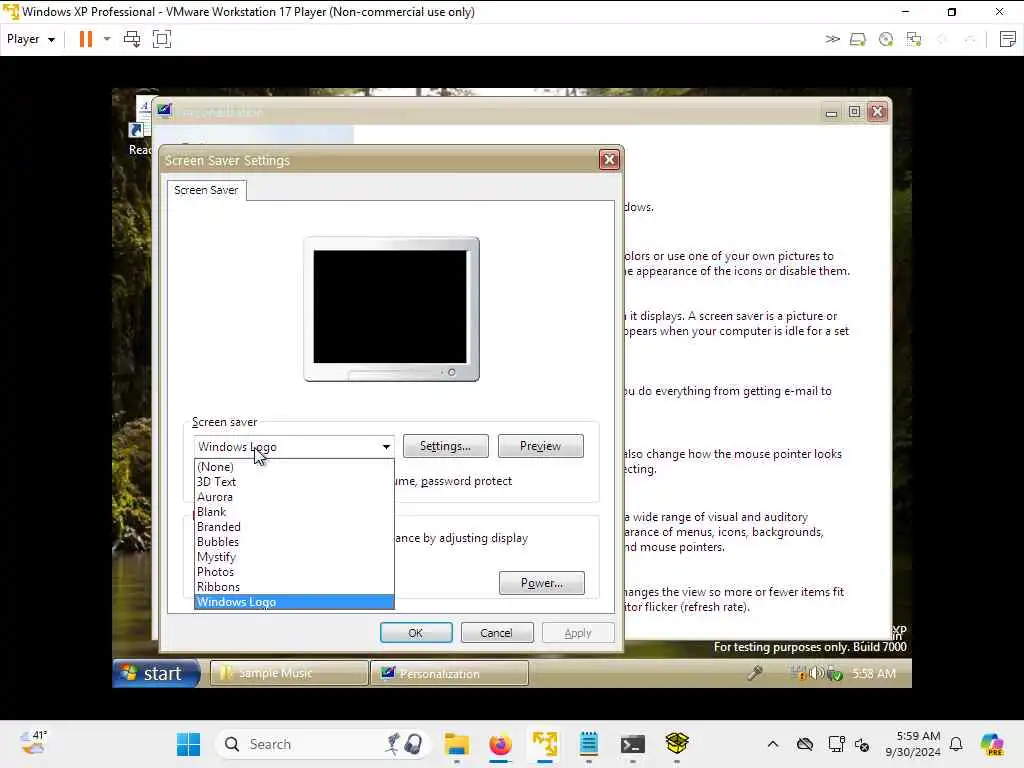Screen dimensions: 1024x768
Task: Click Personalization window title bar icon
Action: point(164,110)
